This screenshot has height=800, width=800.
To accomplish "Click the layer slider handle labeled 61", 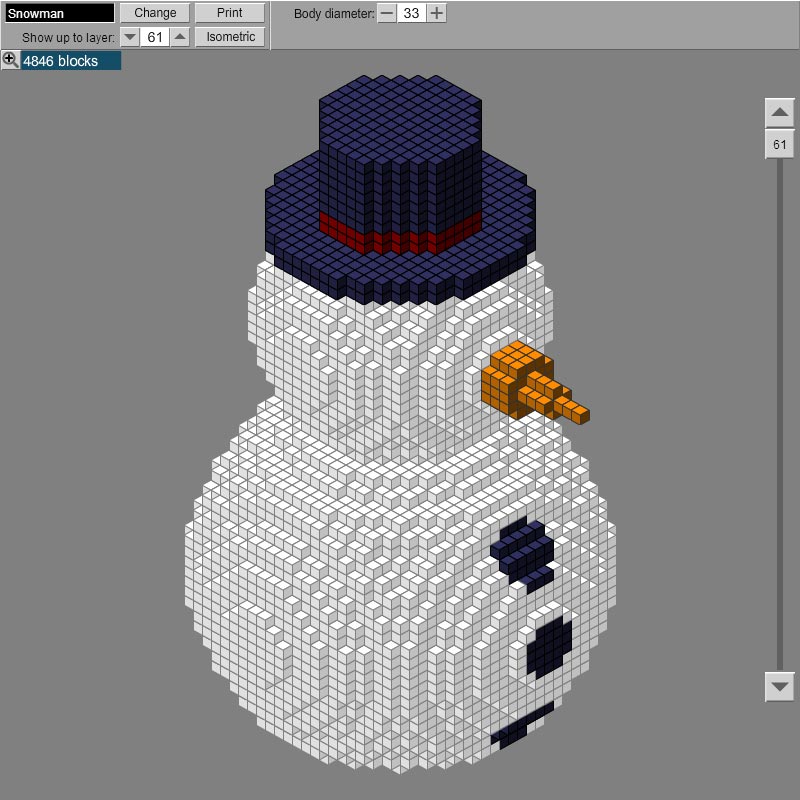I will 780,144.
